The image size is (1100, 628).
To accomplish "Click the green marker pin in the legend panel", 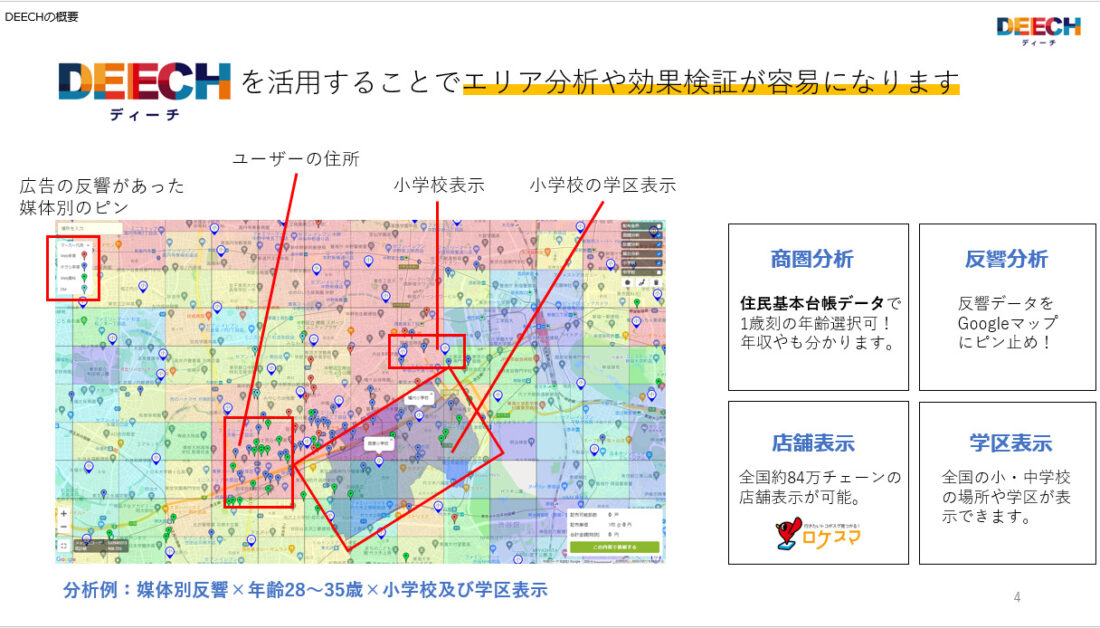I will [85, 277].
